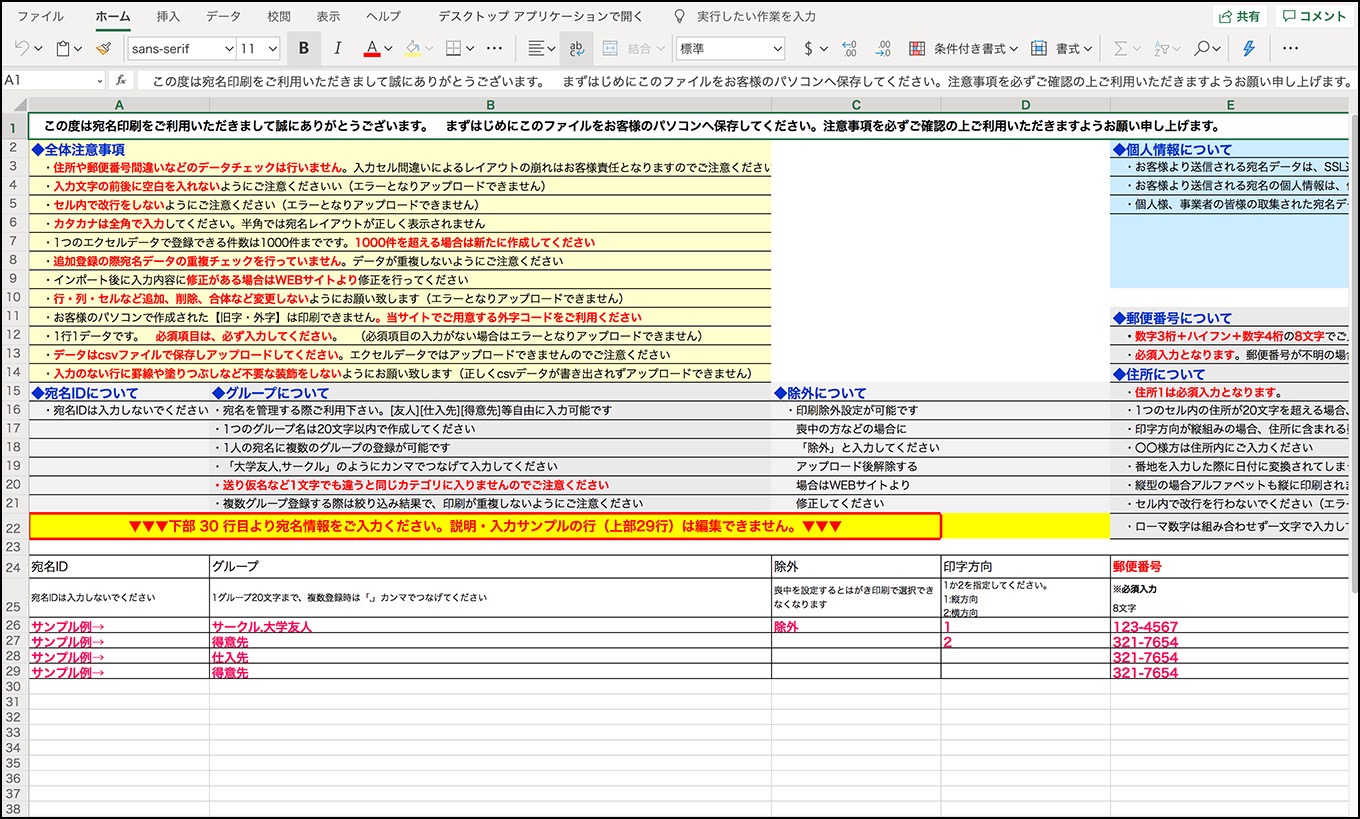Expand the font color picker arrow

[x=389, y=48]
